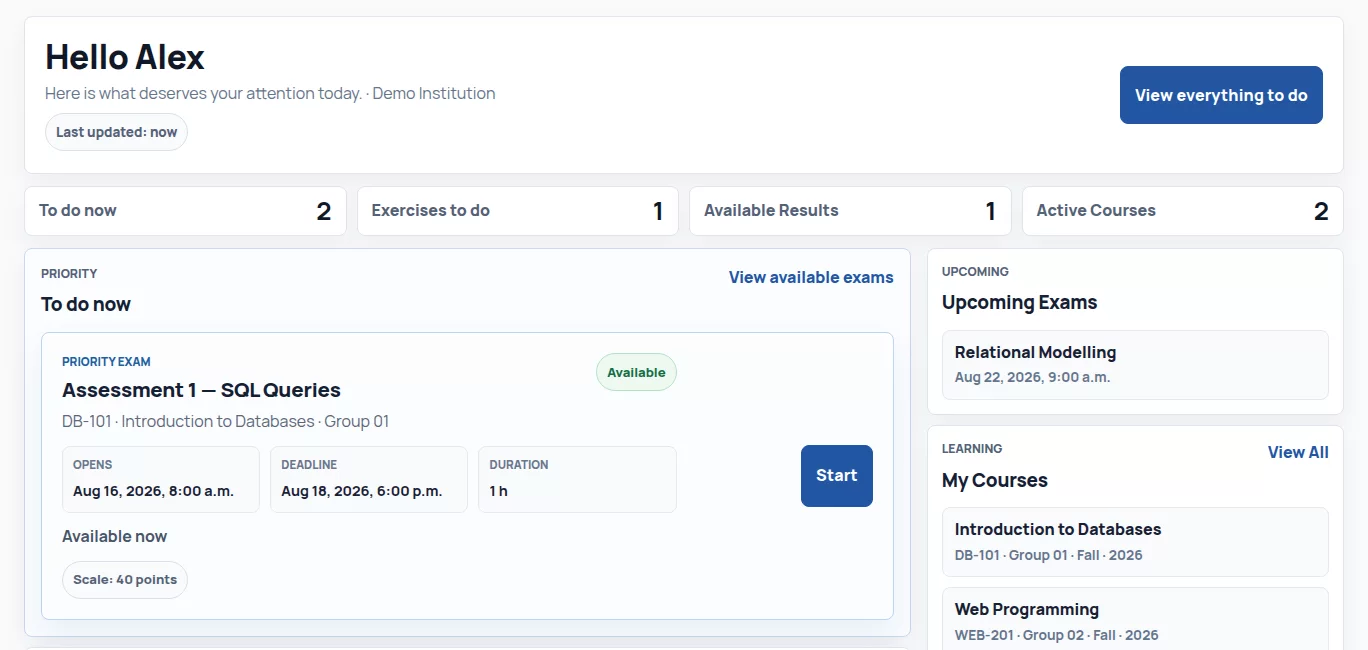
Task: Click the Last updated: now badge
Action: pyautogui.click(x=116, y=132)
